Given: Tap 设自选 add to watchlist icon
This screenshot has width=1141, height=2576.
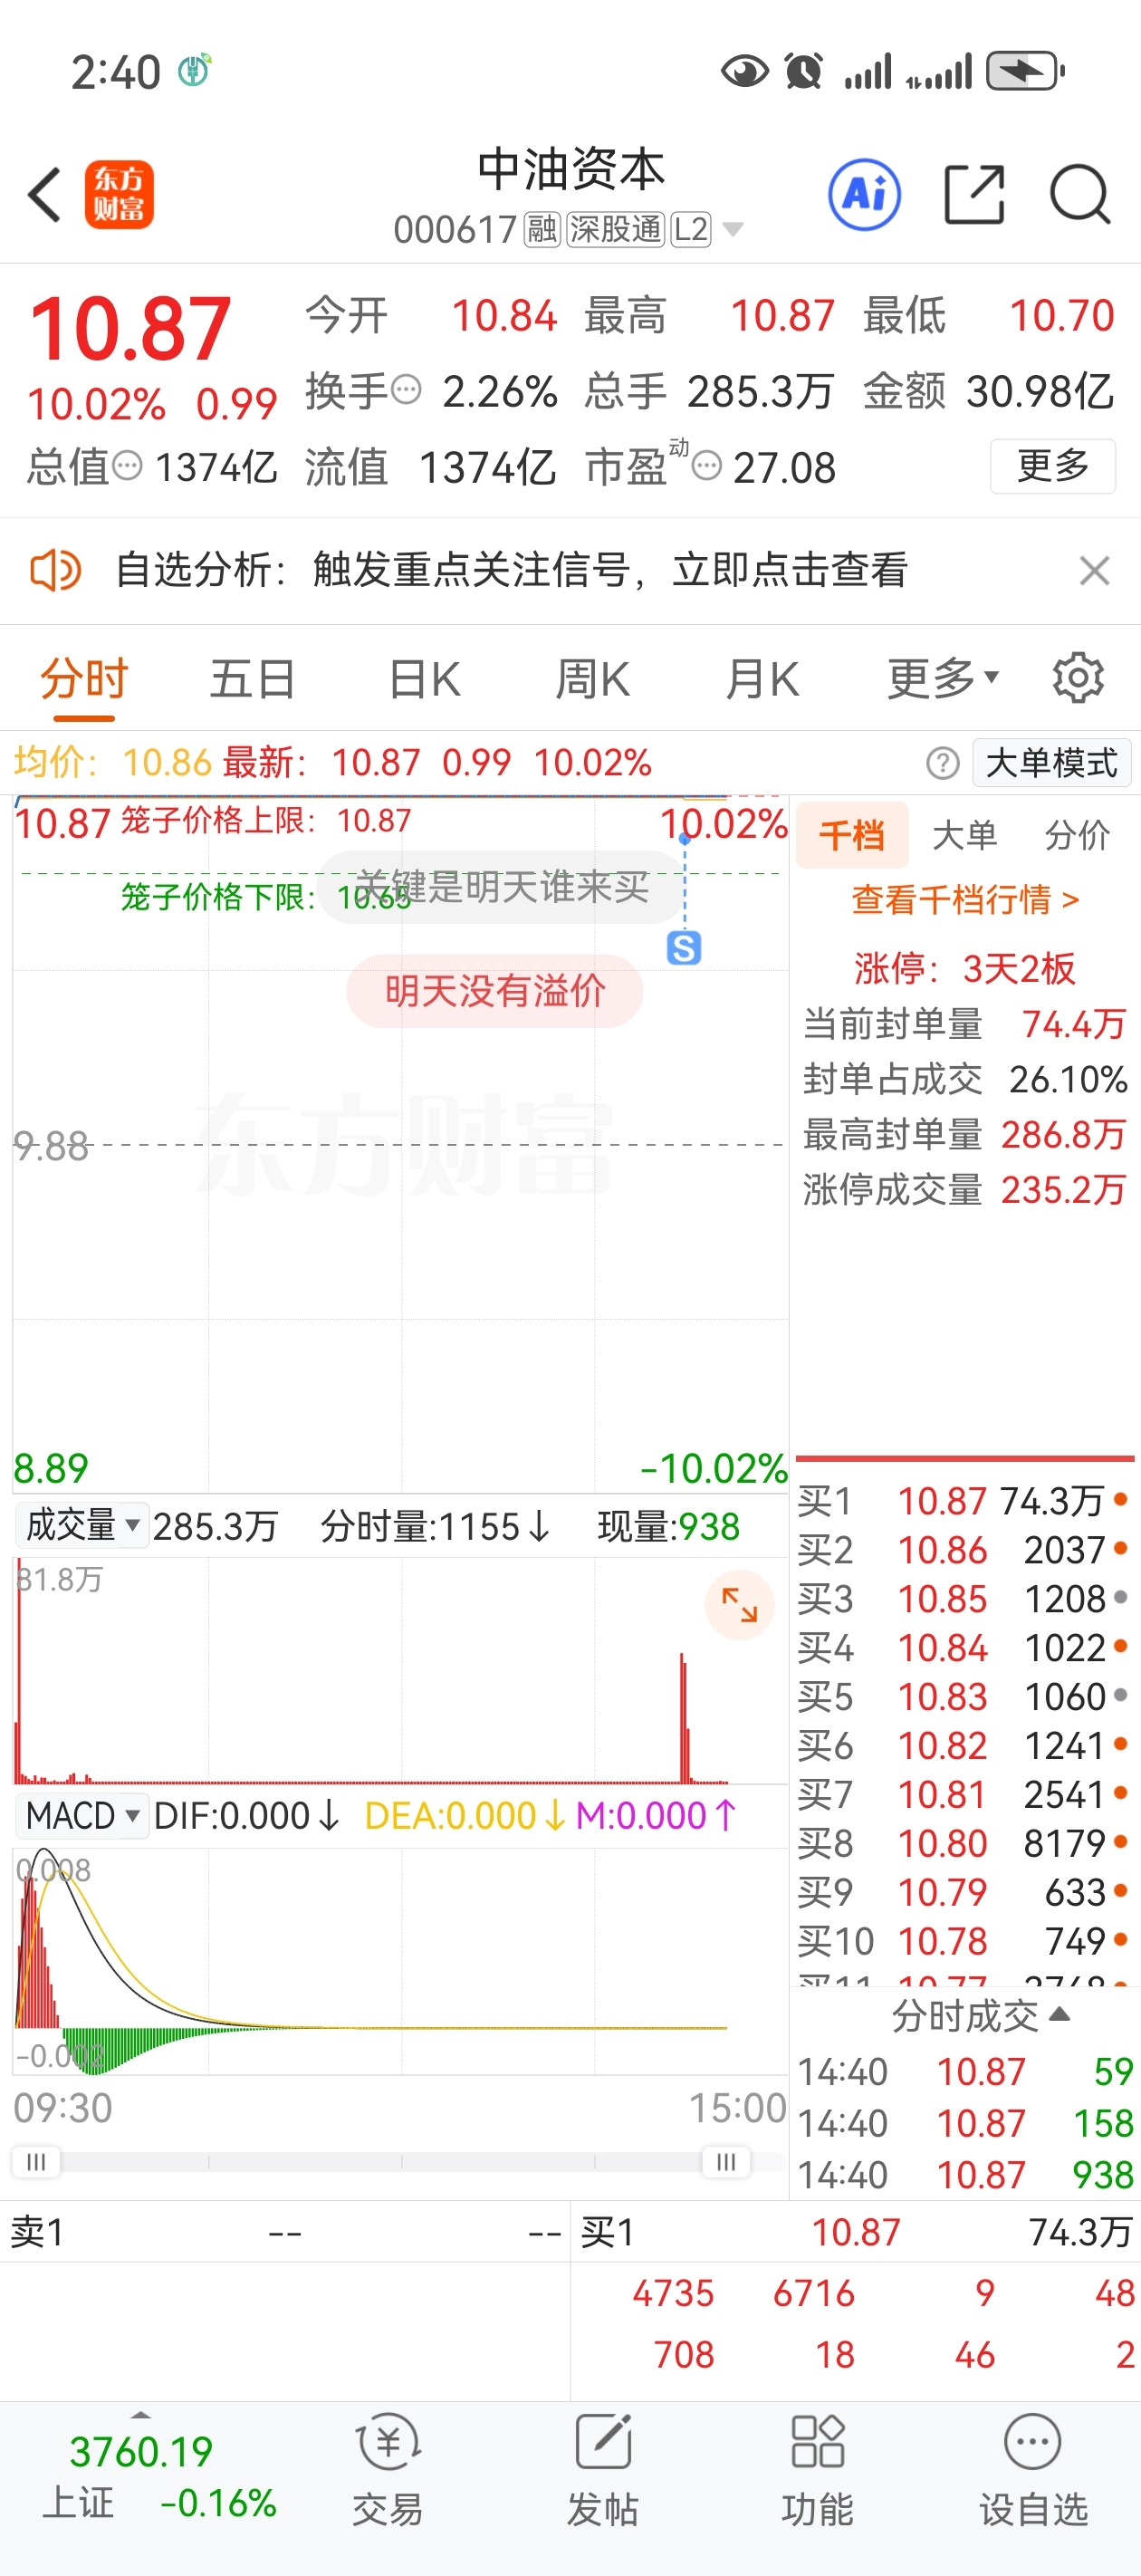Looking at the screenshot, I should 1033,2469.
